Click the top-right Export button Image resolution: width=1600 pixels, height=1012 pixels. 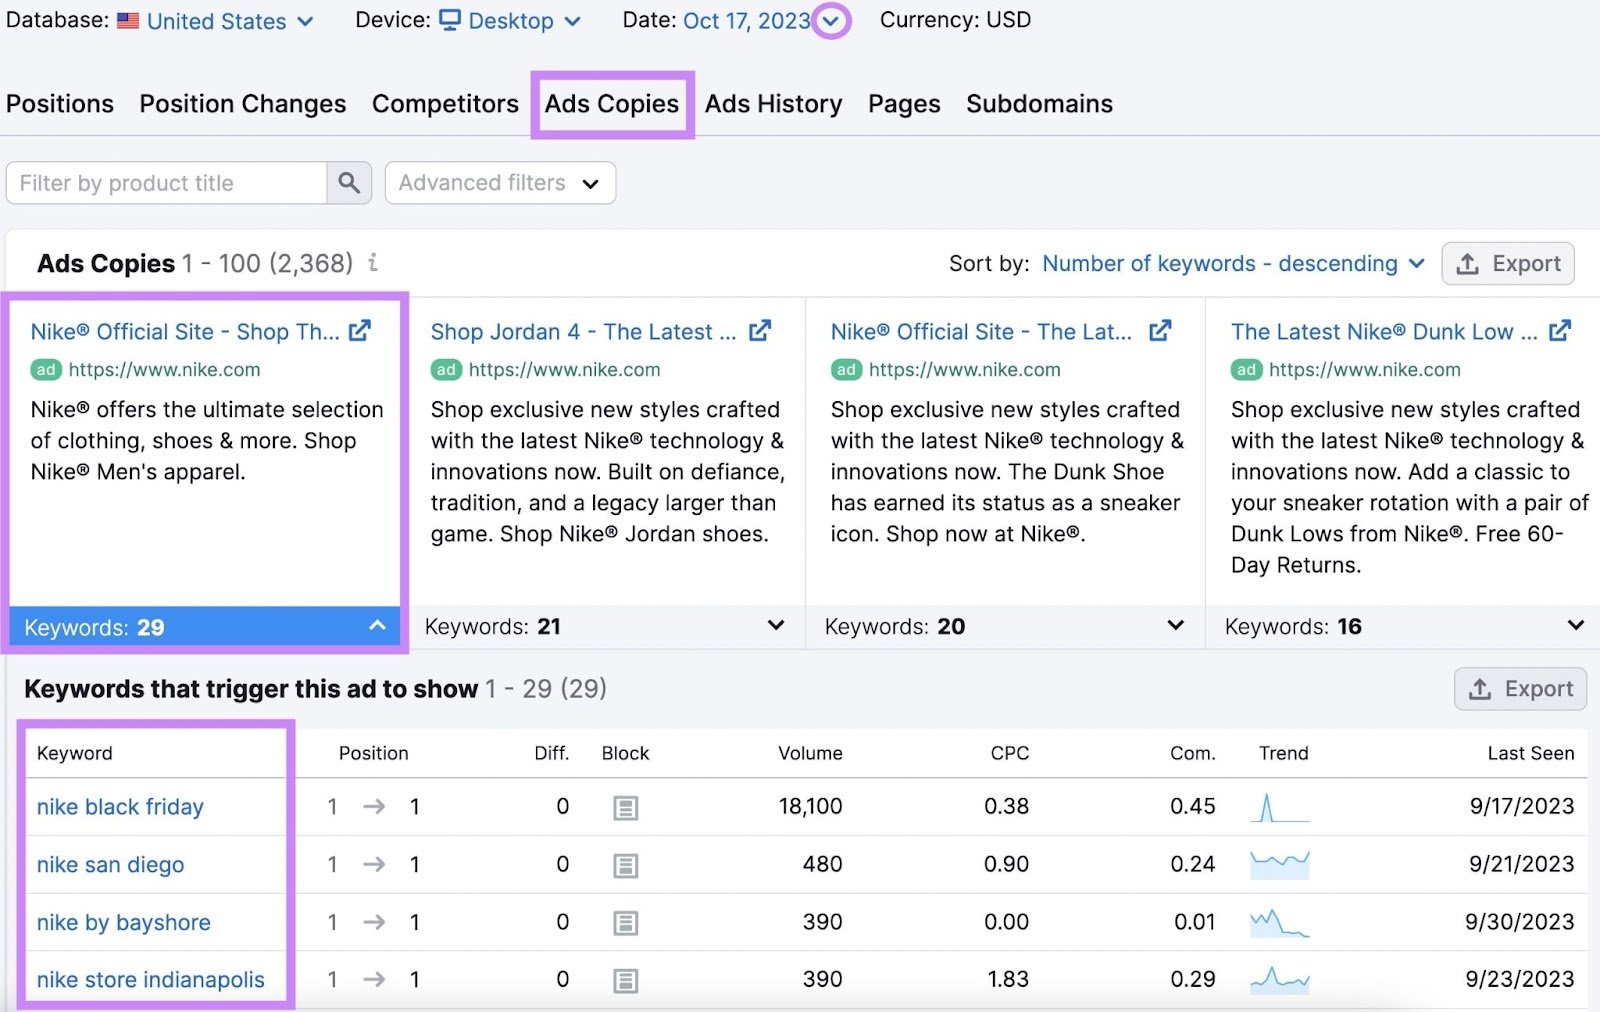pyautogui.click(x=1508, y=263)
